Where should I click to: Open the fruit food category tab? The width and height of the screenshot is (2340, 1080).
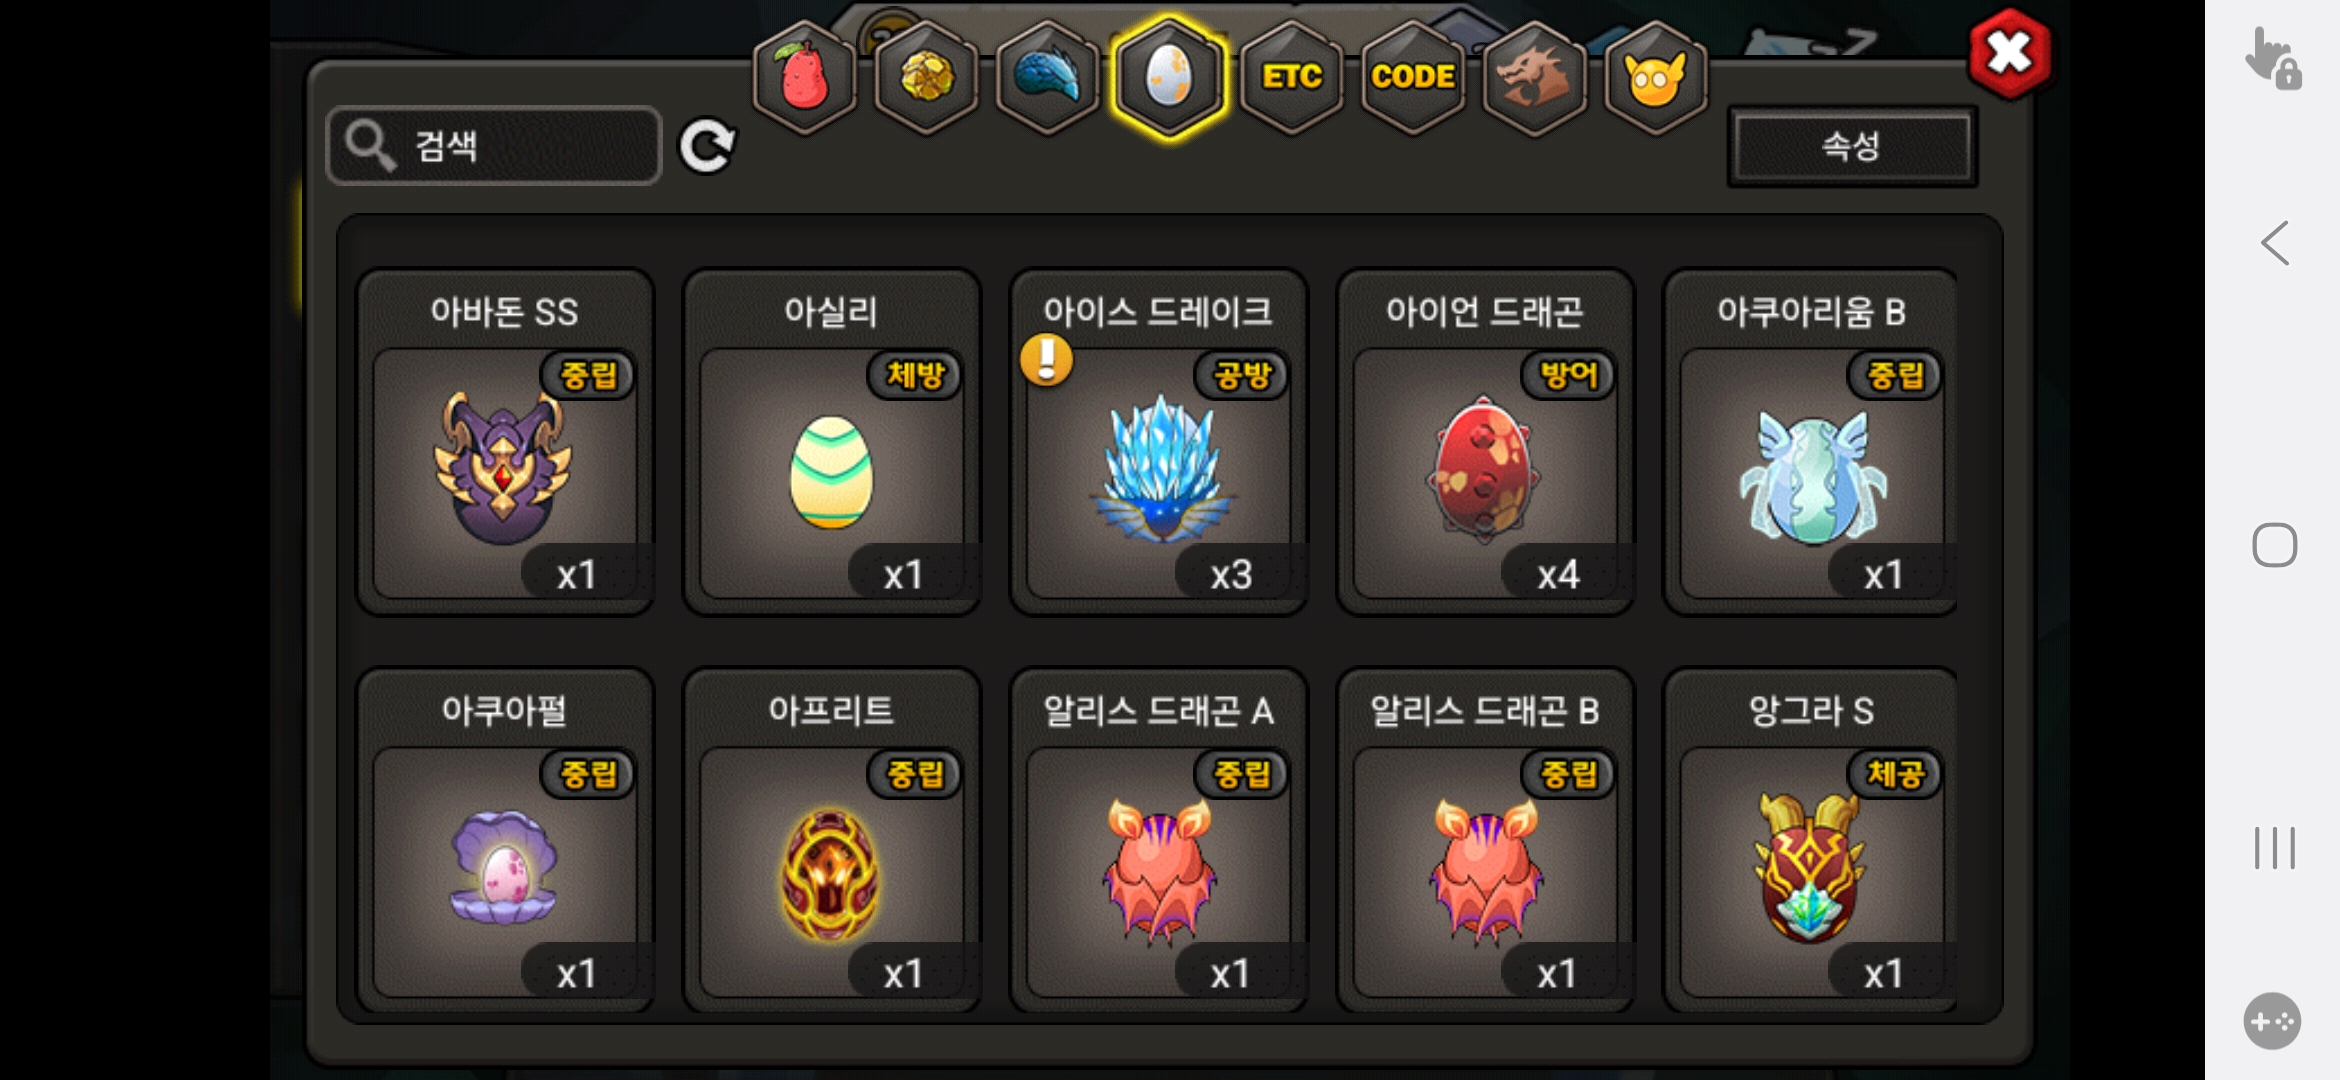click(x=805, y=77)
